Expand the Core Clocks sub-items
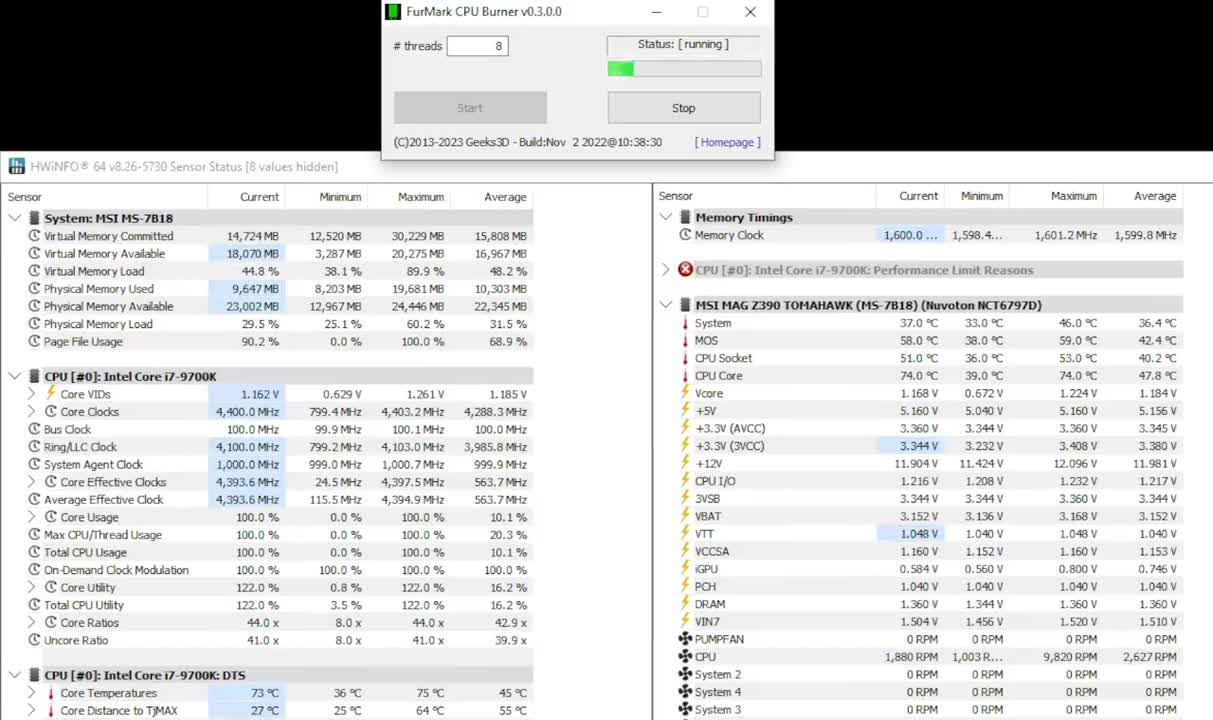Image resolution: width=1213 pixels, height=720 pixels. 32,412
